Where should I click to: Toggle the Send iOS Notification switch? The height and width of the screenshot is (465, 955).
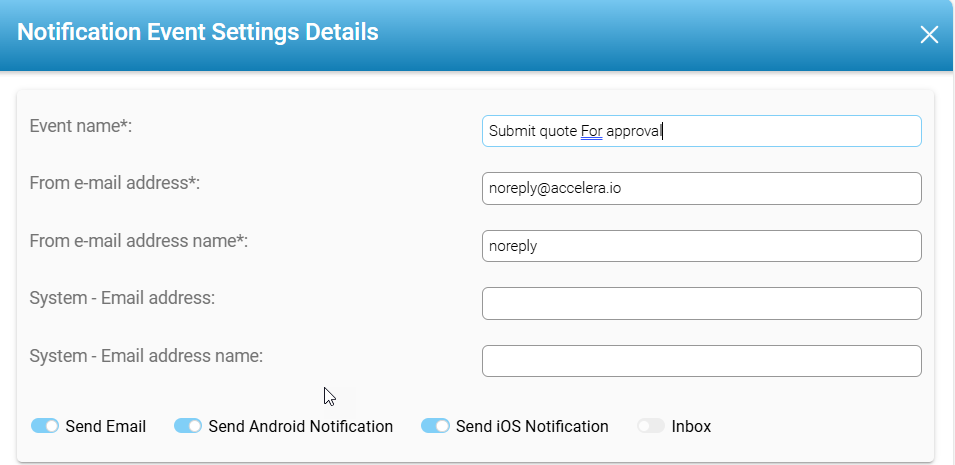435,426
